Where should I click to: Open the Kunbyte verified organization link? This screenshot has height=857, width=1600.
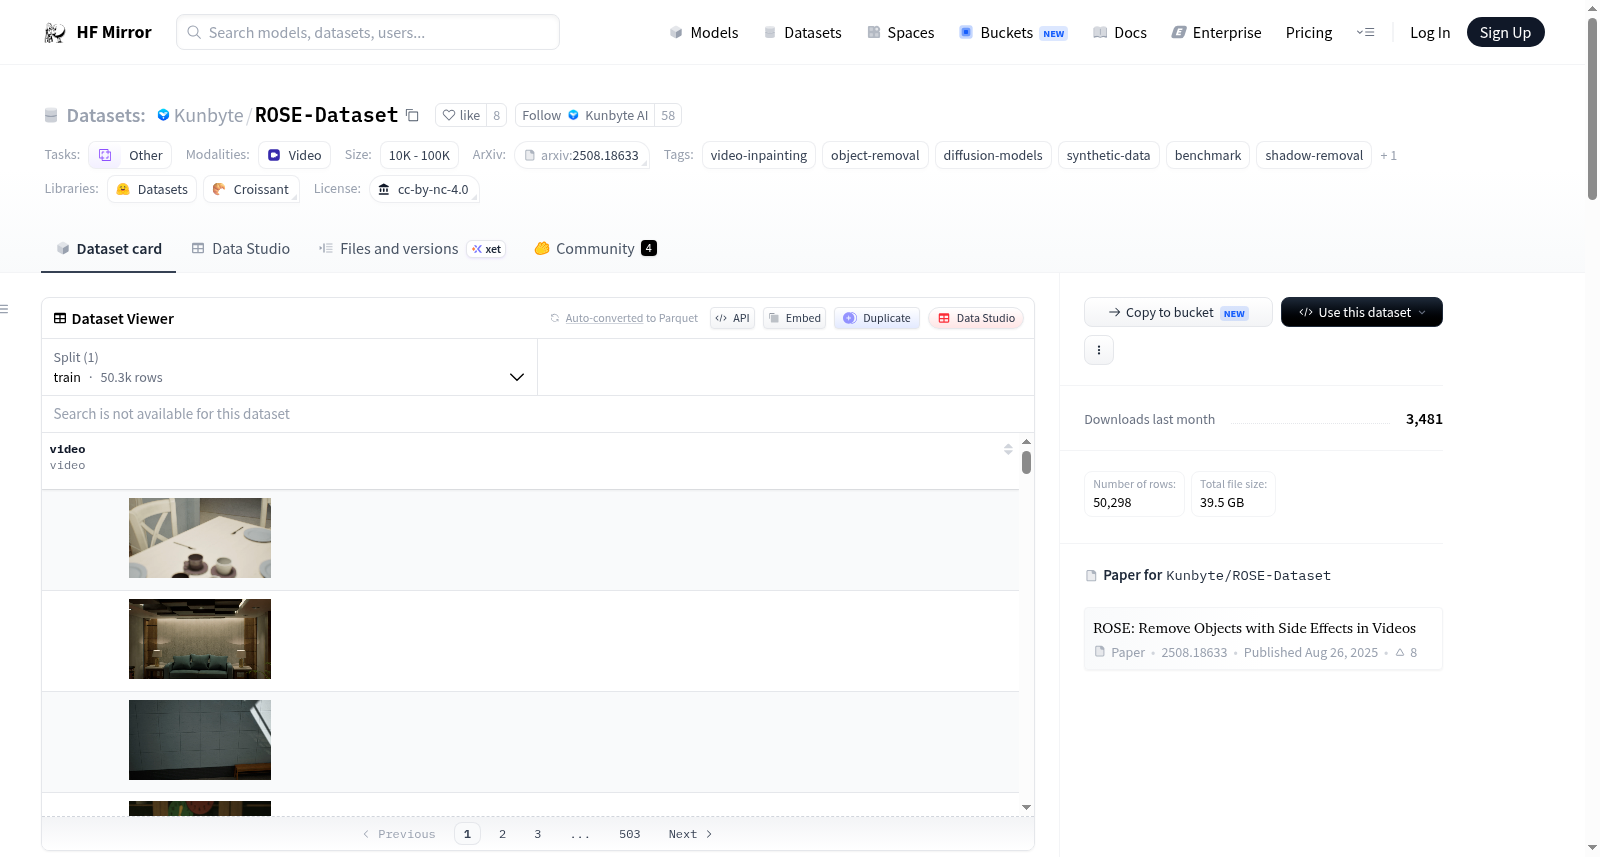208,115
